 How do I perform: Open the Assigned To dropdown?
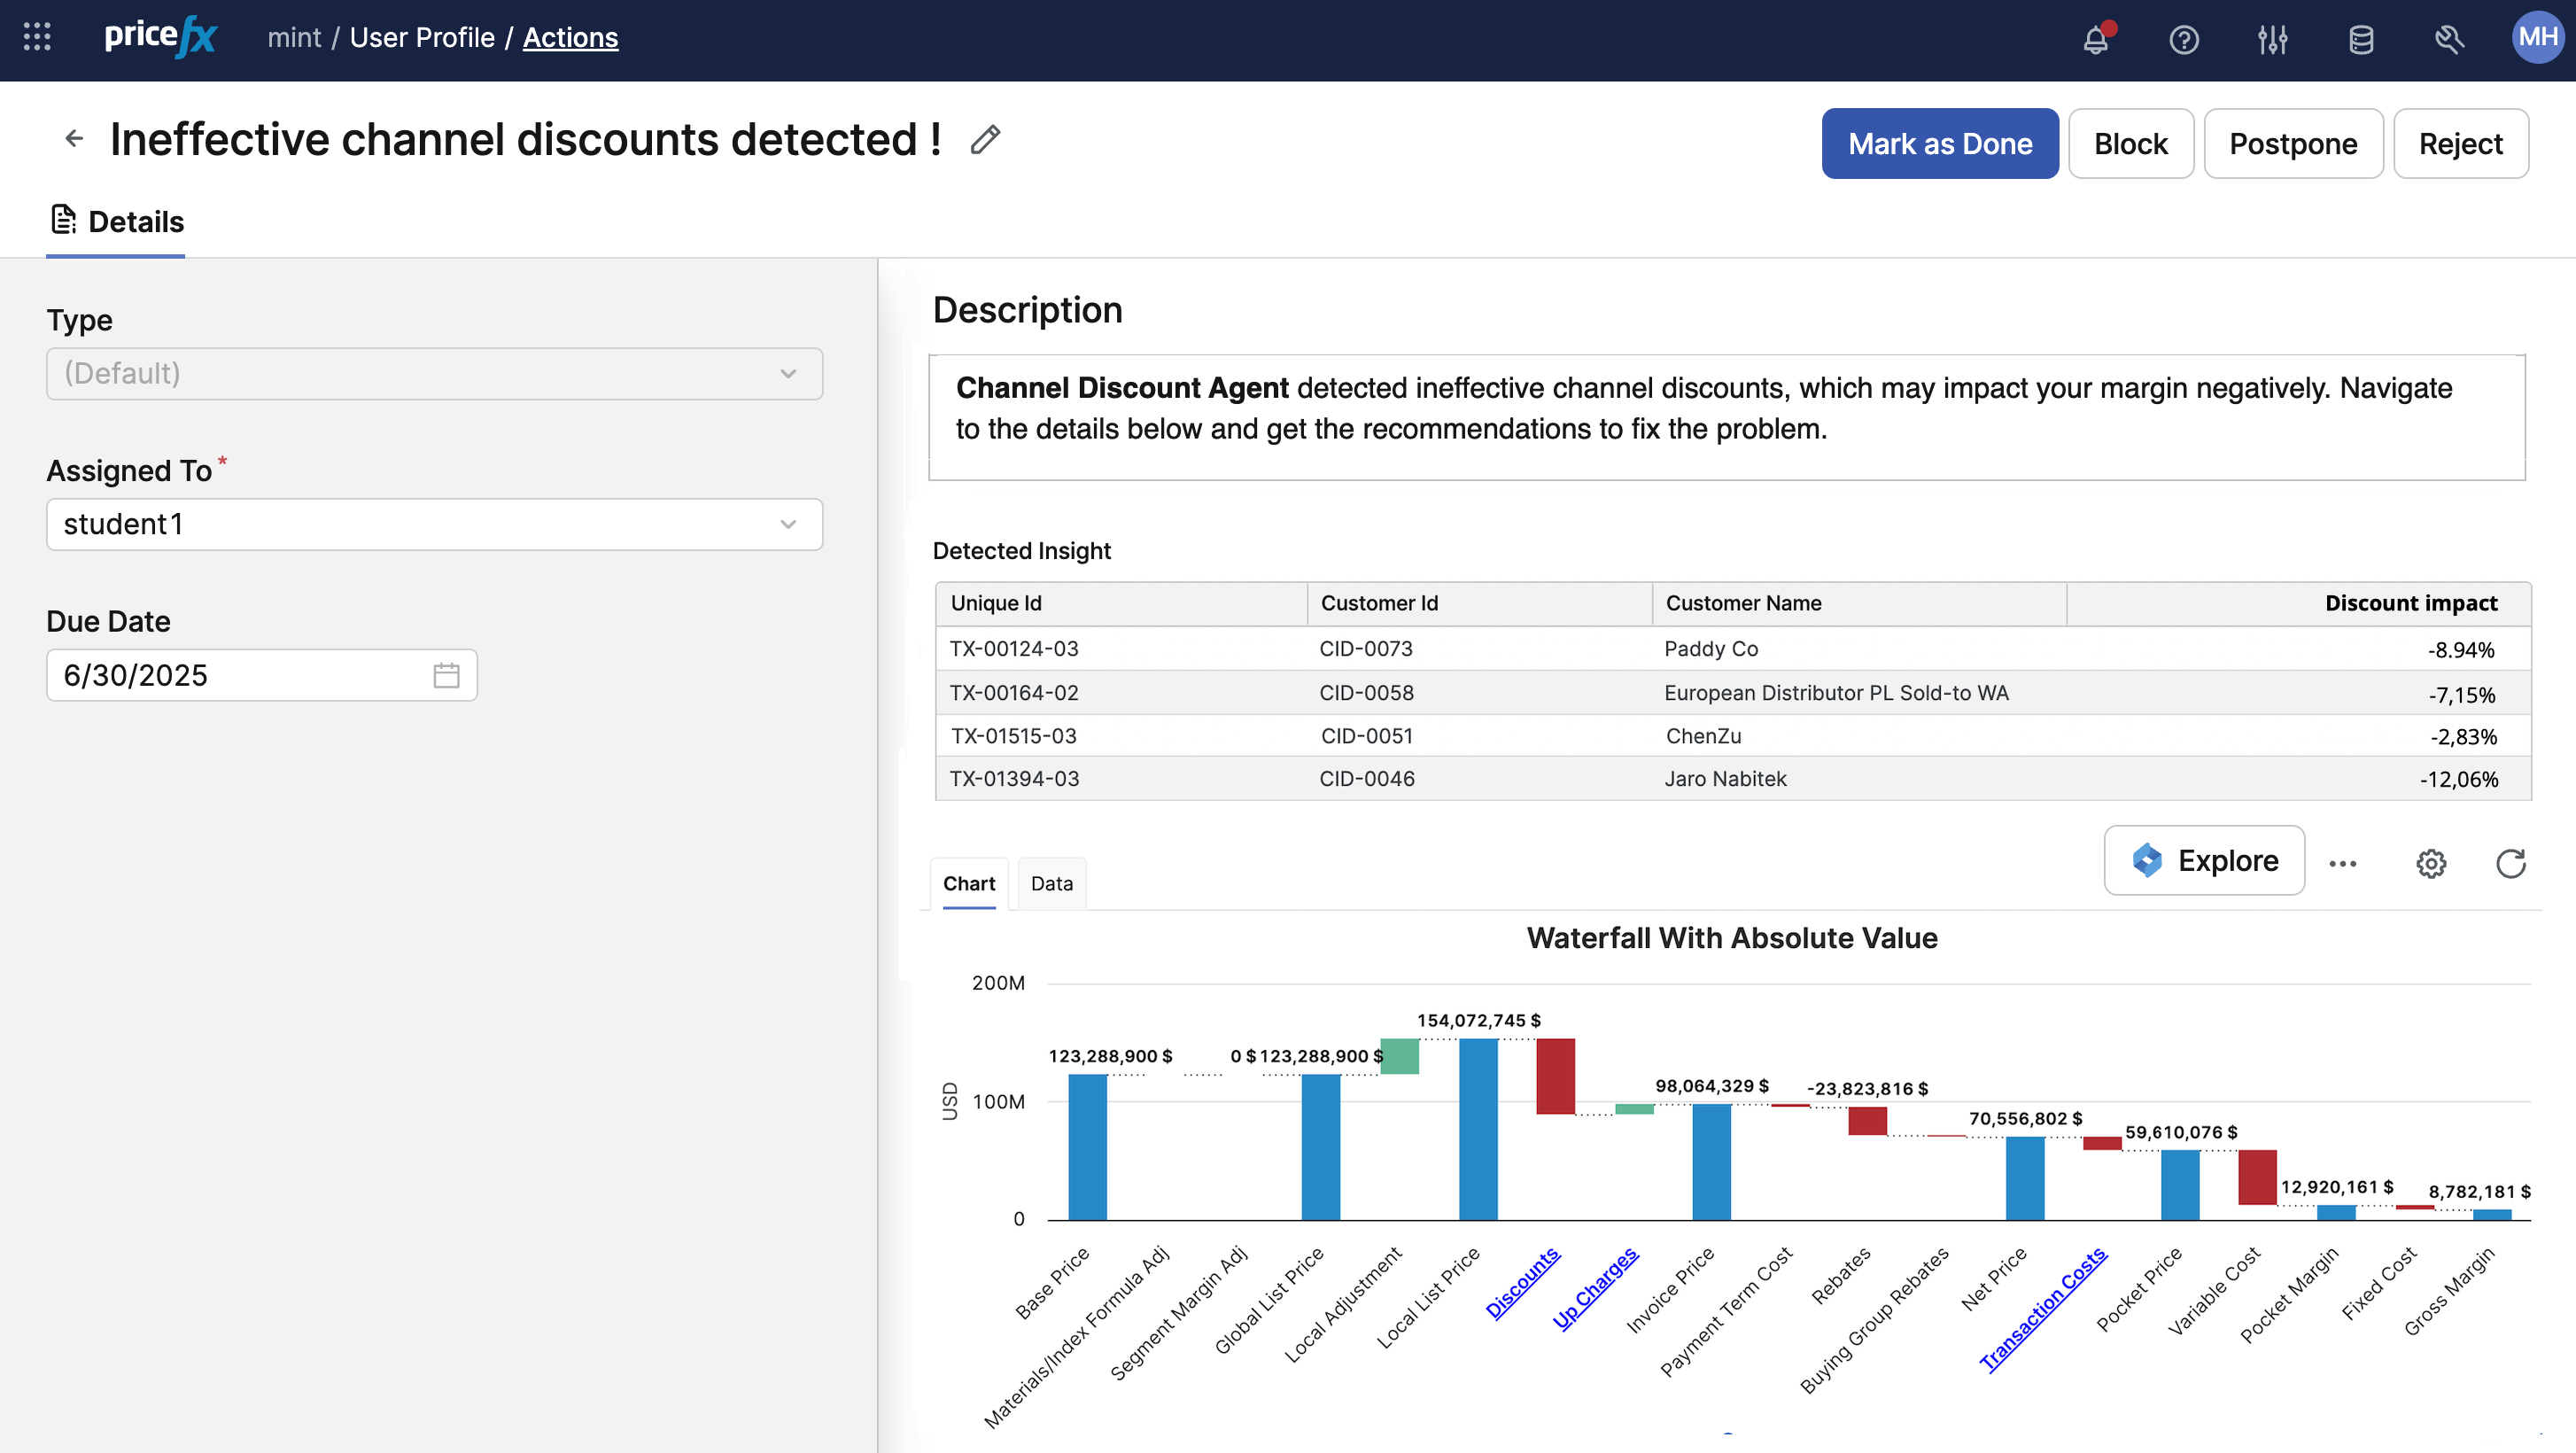point(434,525)
